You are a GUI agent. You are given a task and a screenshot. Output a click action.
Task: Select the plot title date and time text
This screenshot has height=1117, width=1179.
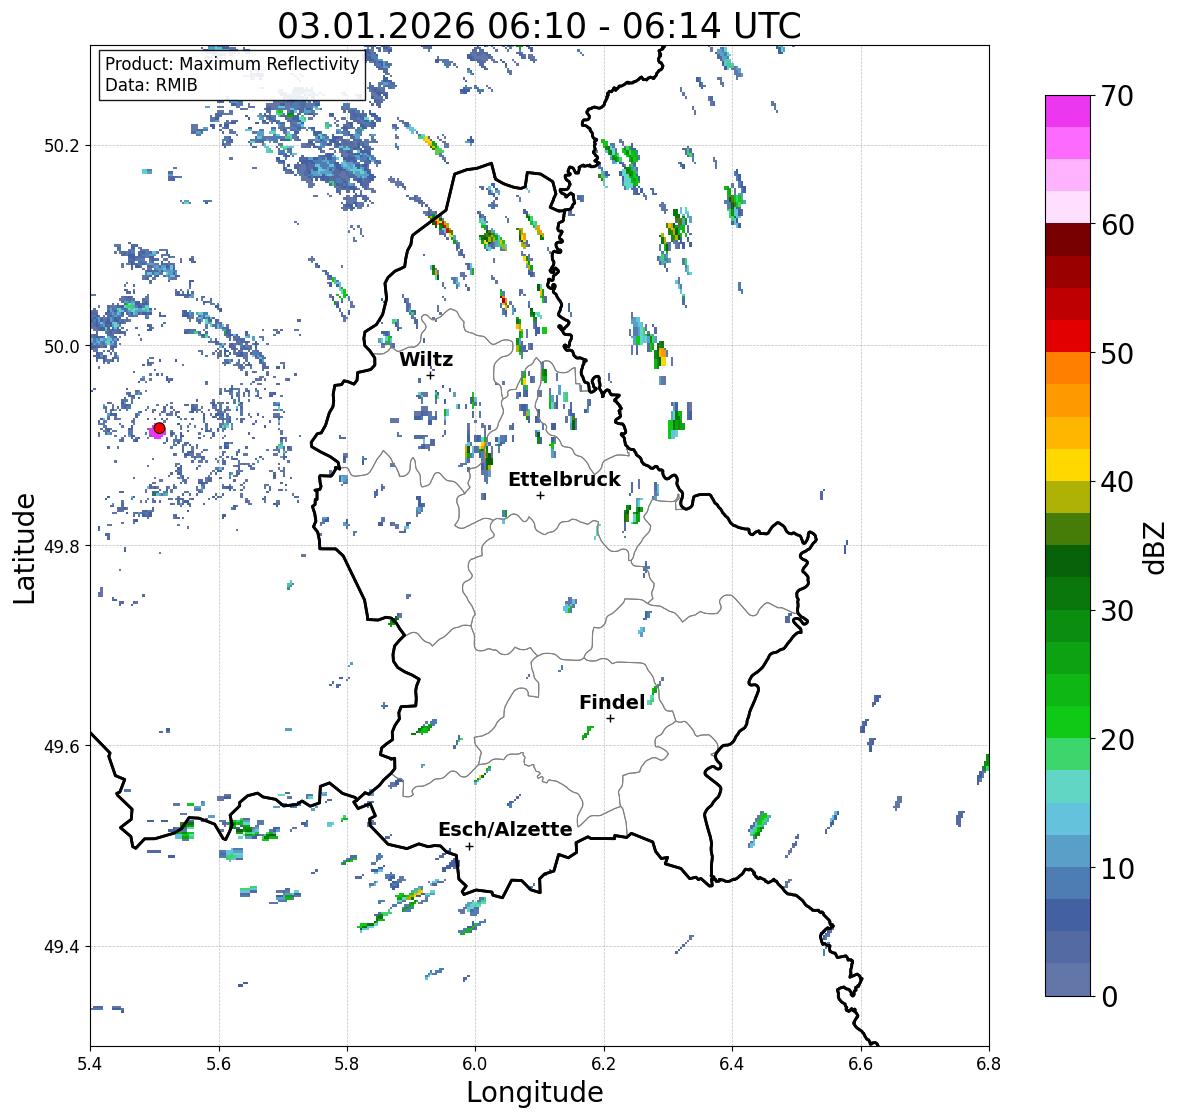tap(539, 26)
